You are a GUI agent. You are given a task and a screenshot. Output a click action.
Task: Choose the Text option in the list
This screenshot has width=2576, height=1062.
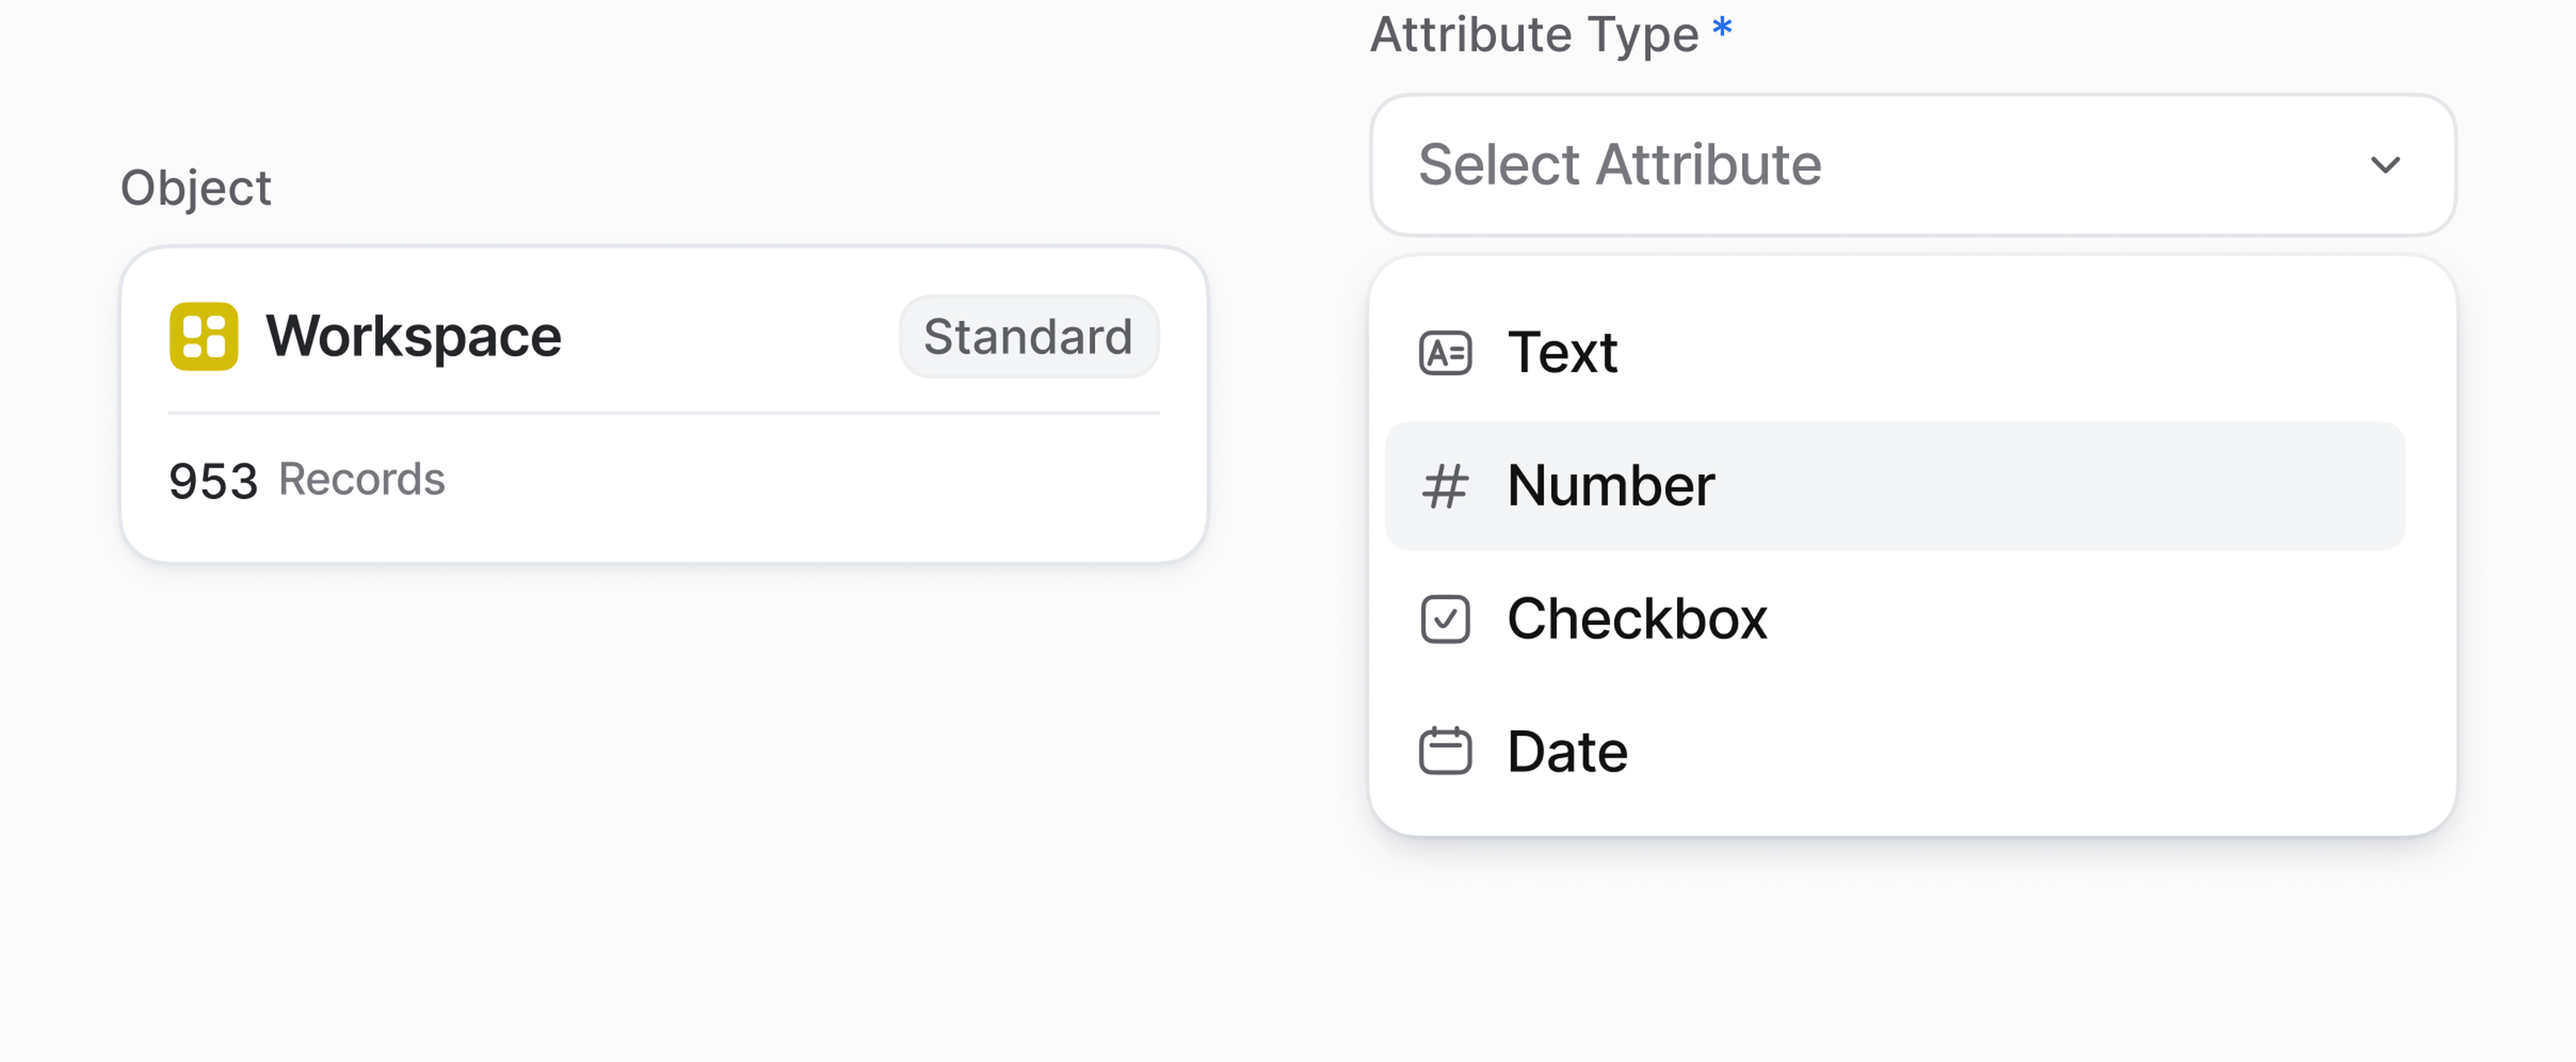coord(1562,353)
